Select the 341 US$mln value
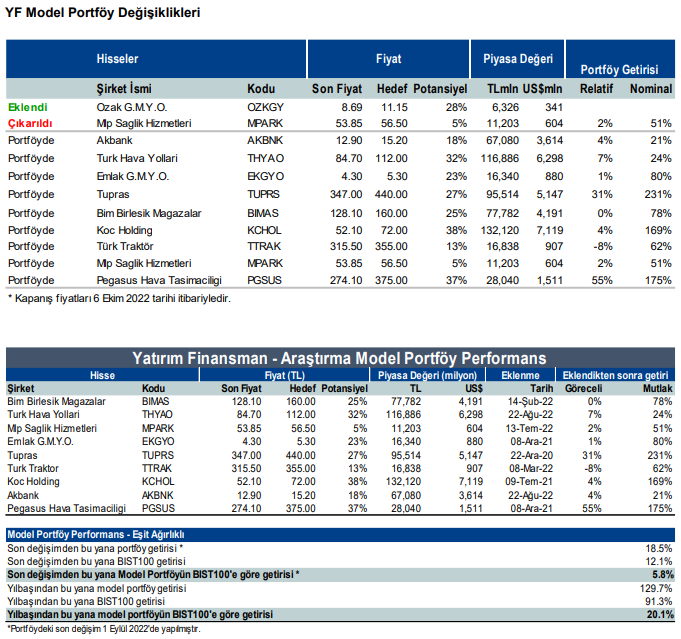The height and width of the screenshot is (639, 681). click(554, 107)
